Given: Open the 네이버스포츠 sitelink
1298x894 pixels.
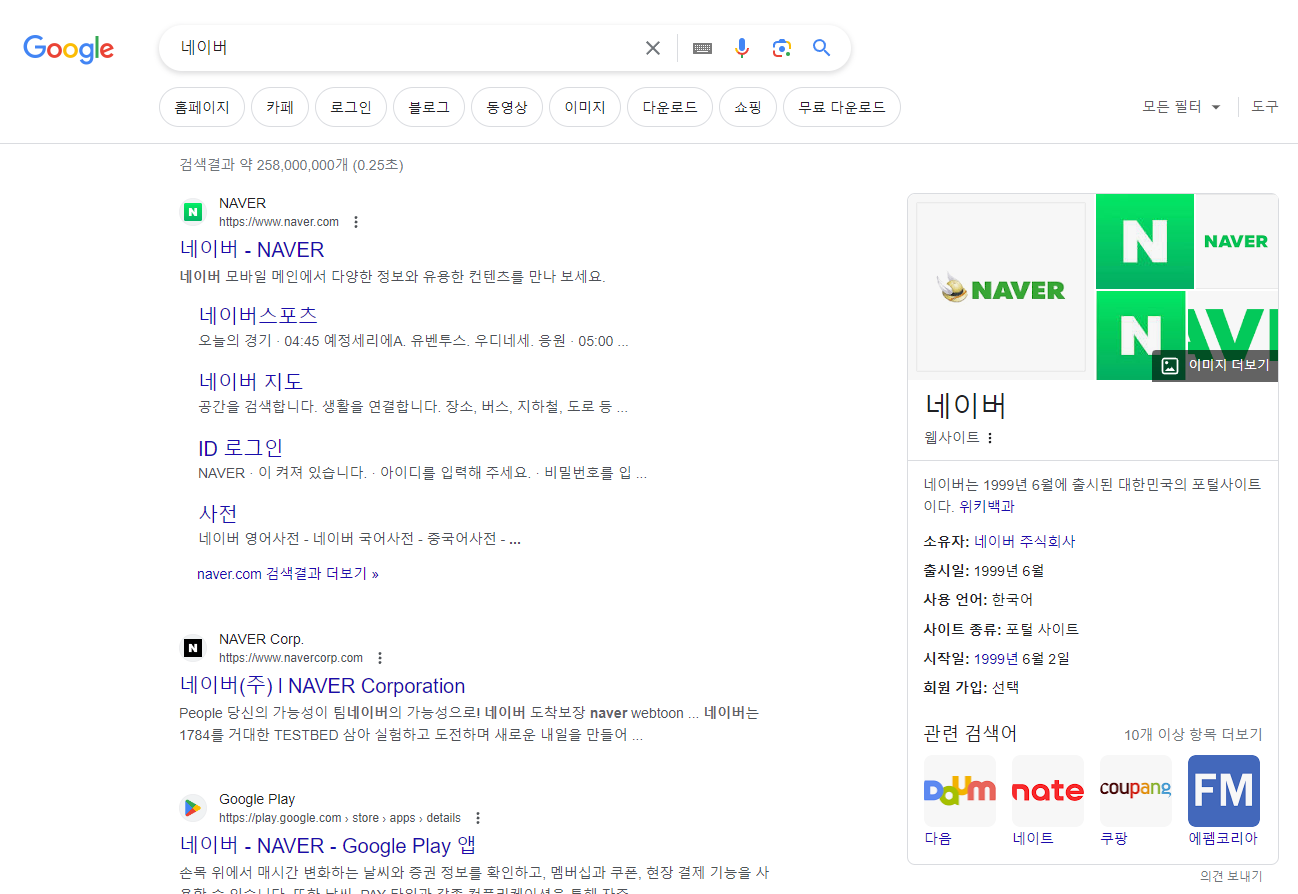Looking at the screenshot, I should click(258, 315).
